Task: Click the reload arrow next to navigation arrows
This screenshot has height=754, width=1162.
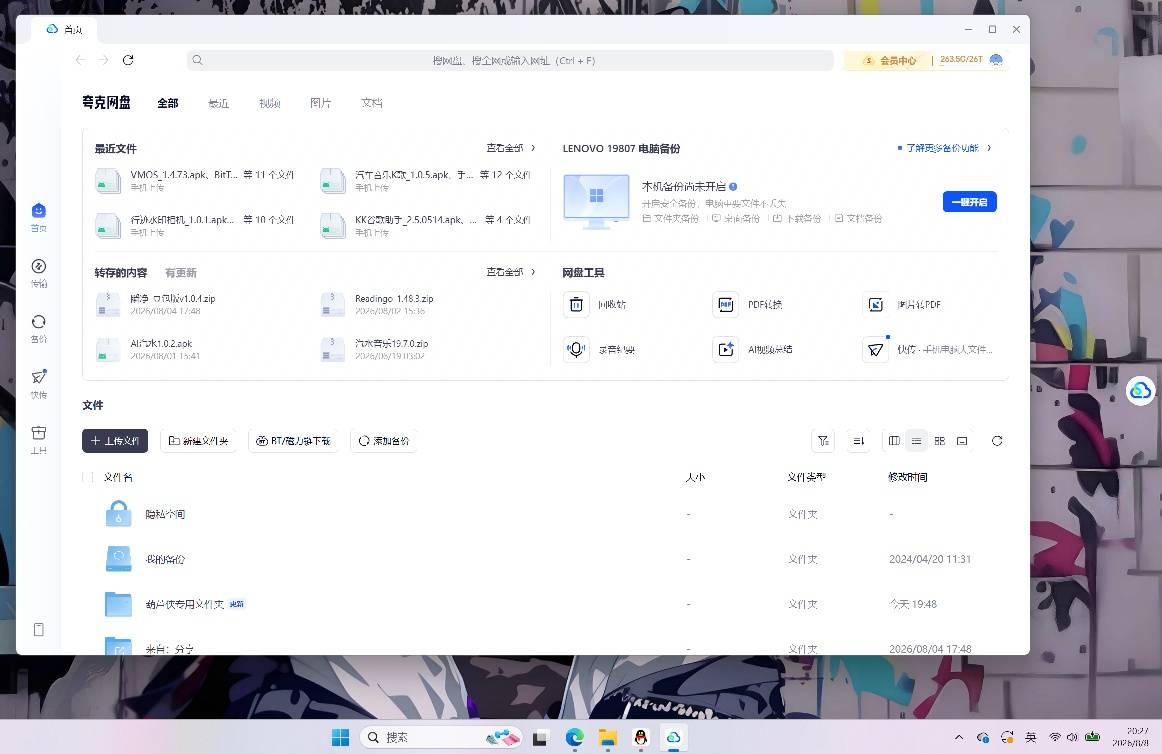Action: coord(128,60)
